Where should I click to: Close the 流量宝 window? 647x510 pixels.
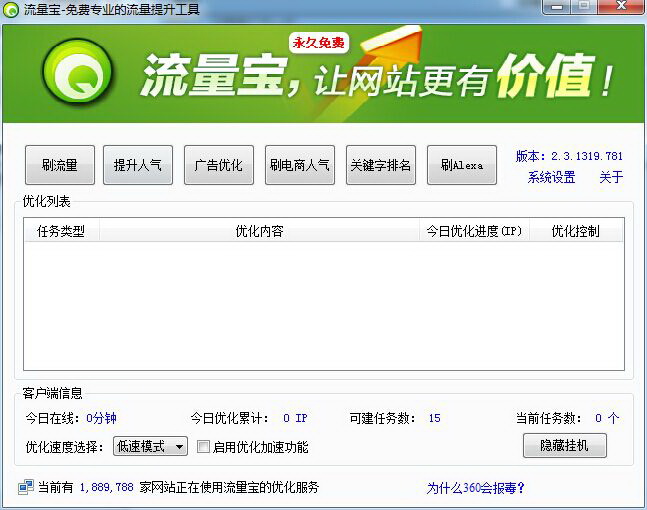[x=613, y=8]
